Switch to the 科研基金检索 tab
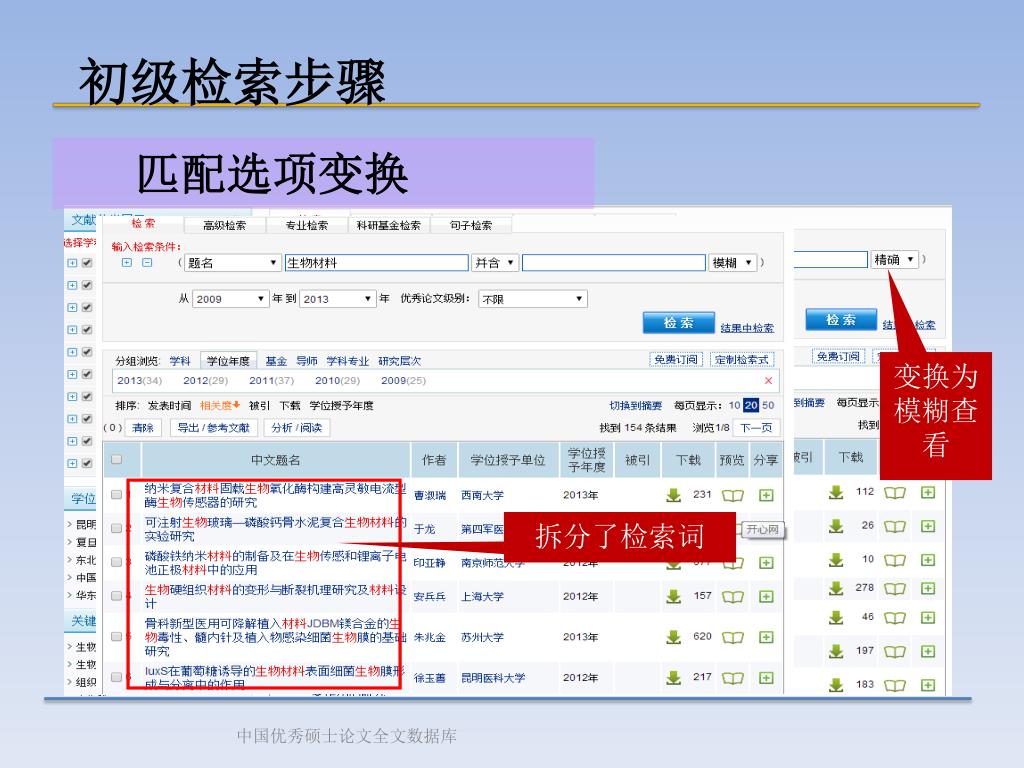The image size is (1024, 768). point(389,225)
